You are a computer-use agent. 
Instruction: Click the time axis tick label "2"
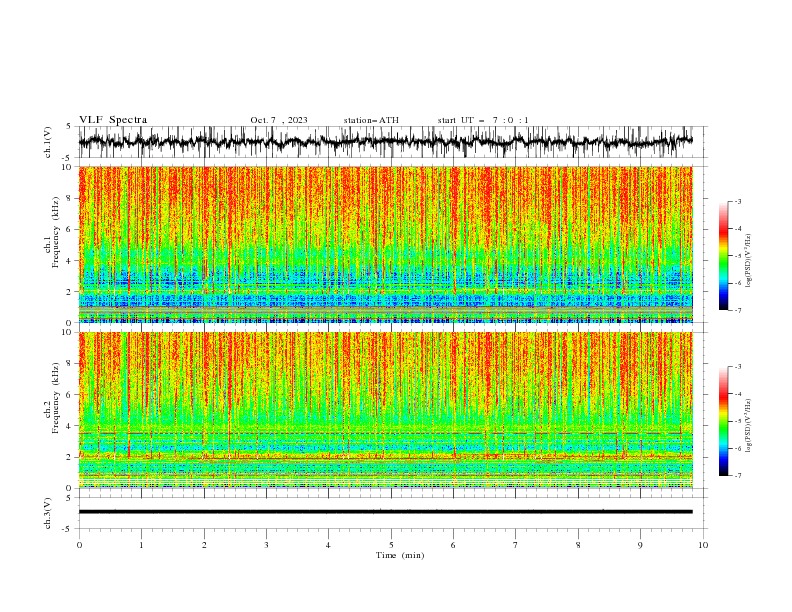coord(204,545)
